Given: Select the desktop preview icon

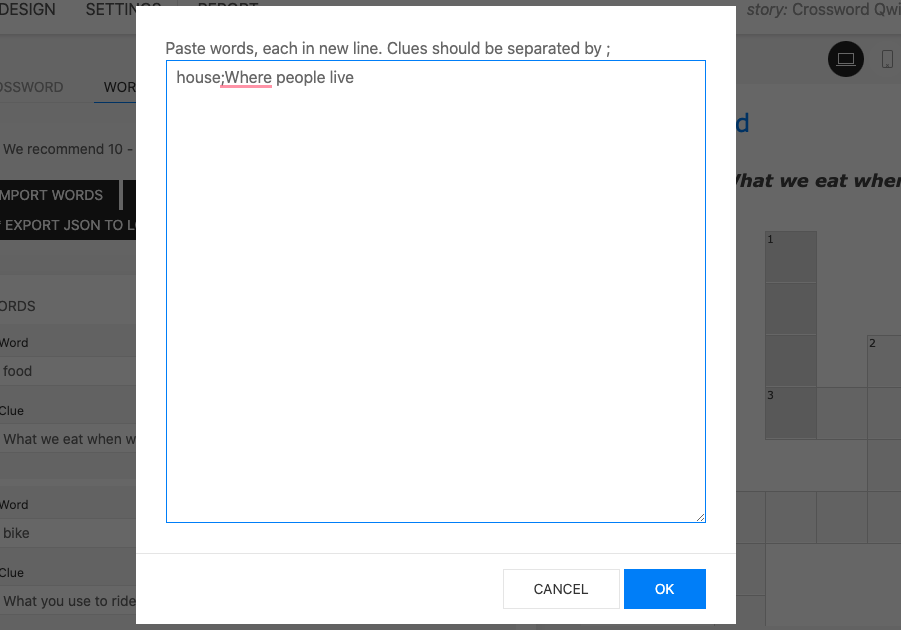Looking at the screenshot, I should click(846, 60).
